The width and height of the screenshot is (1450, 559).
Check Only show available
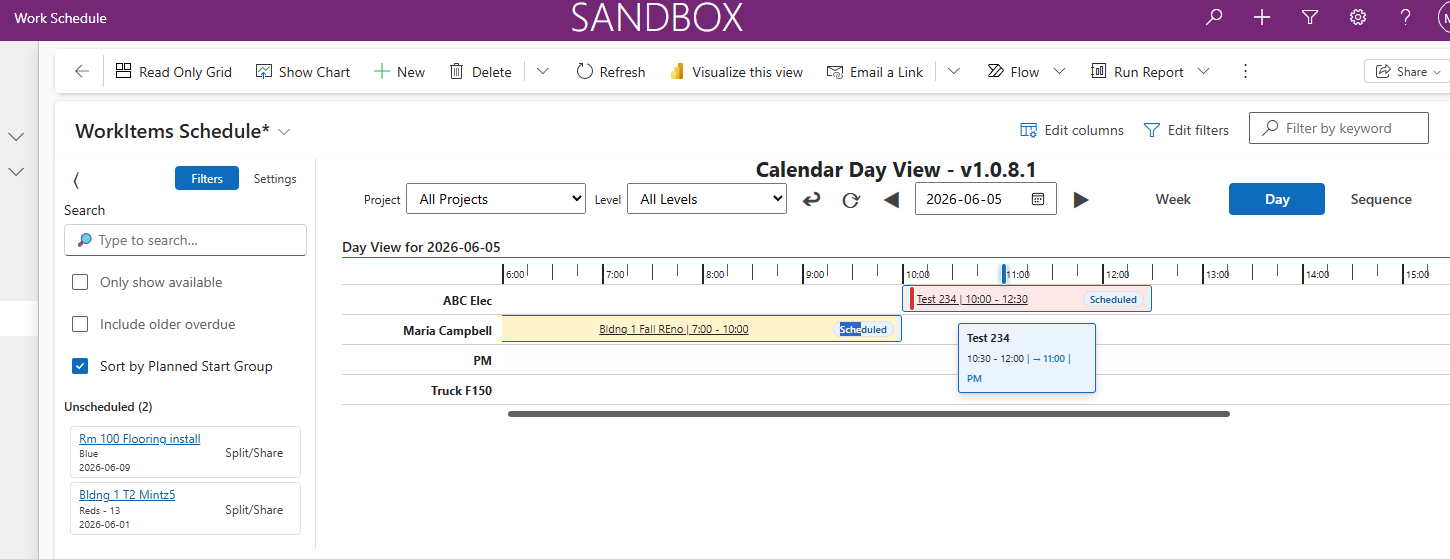(80, 282)
